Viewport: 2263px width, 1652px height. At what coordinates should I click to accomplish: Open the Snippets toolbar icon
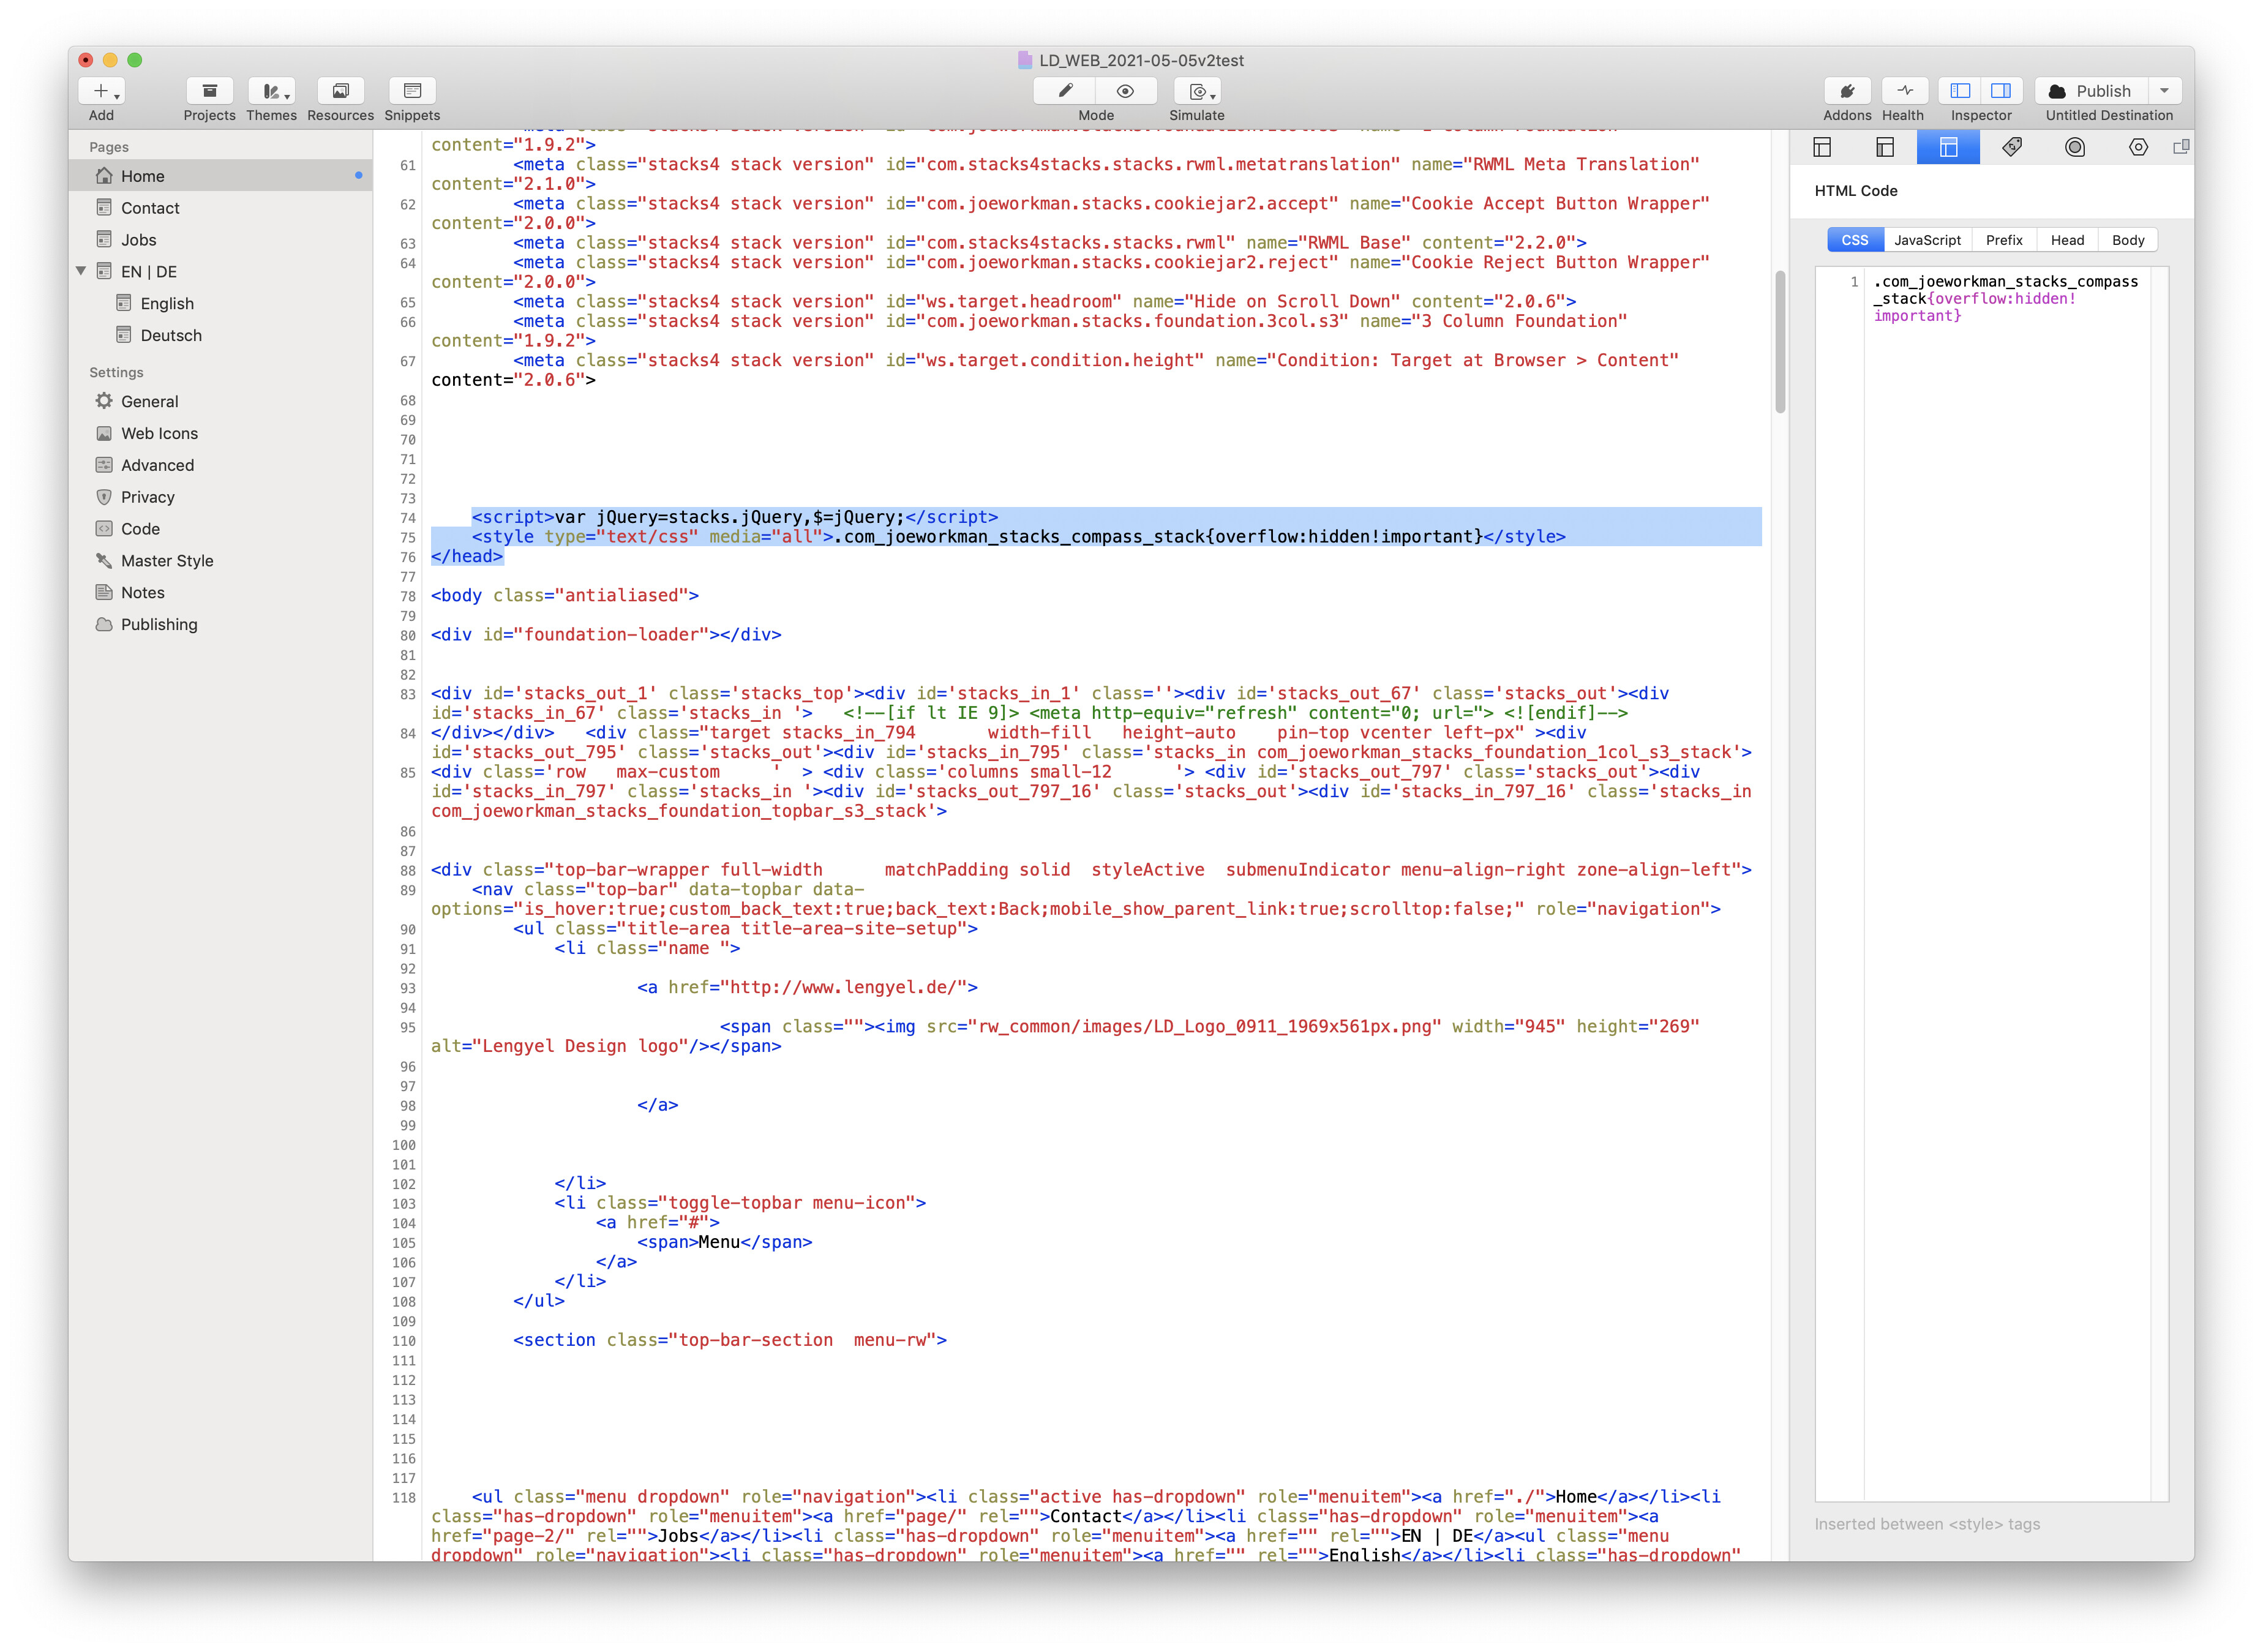(412, 91)
